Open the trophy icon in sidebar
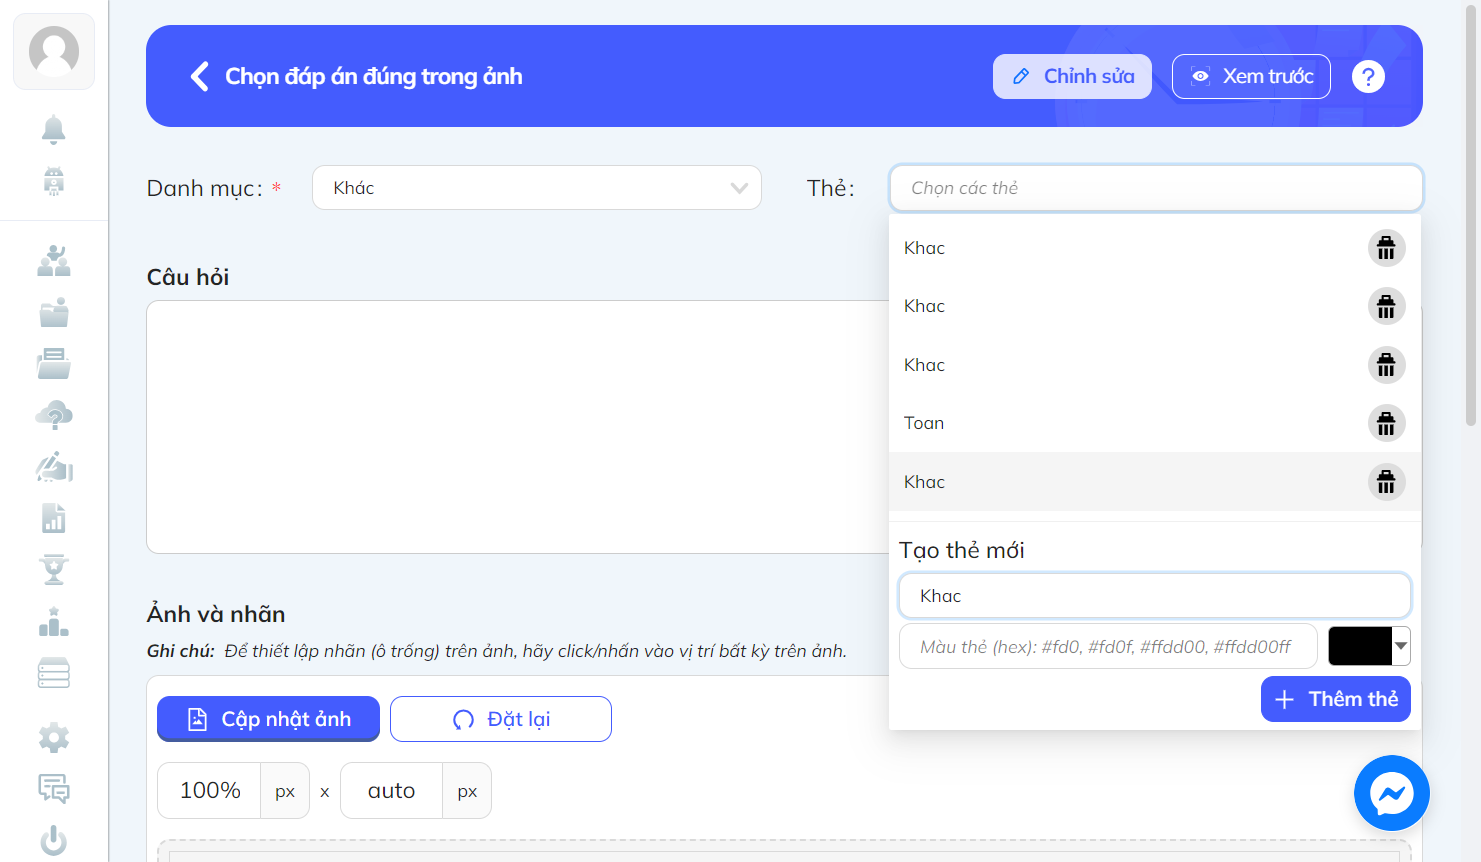Image resolution: width=1481 pixels, height=862 pixels. click(x=54, y=569)
